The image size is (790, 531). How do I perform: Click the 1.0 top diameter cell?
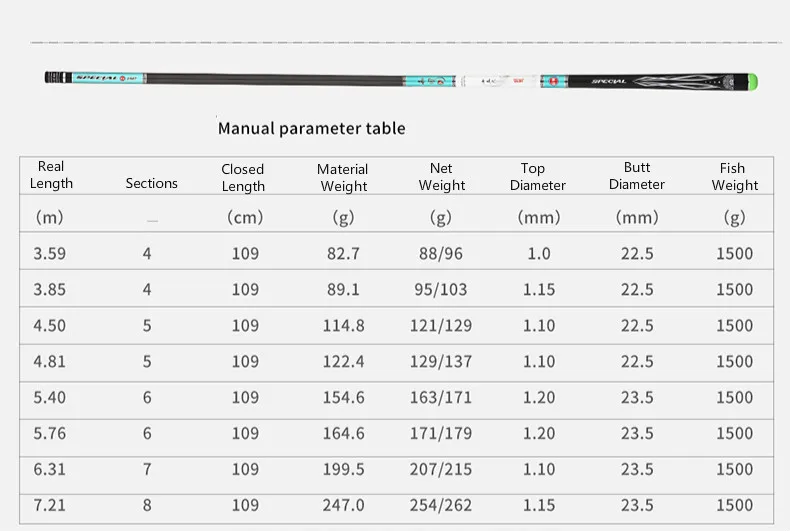click(538, 254)
